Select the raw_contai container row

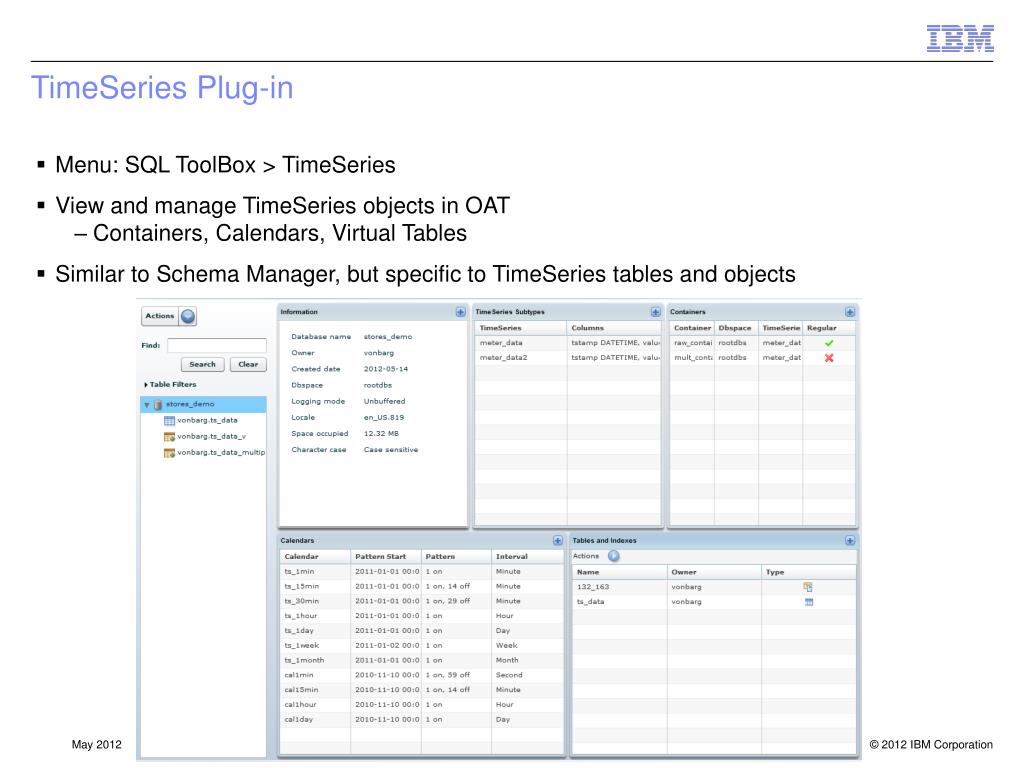pyautogui.click(x=763, y=343)
